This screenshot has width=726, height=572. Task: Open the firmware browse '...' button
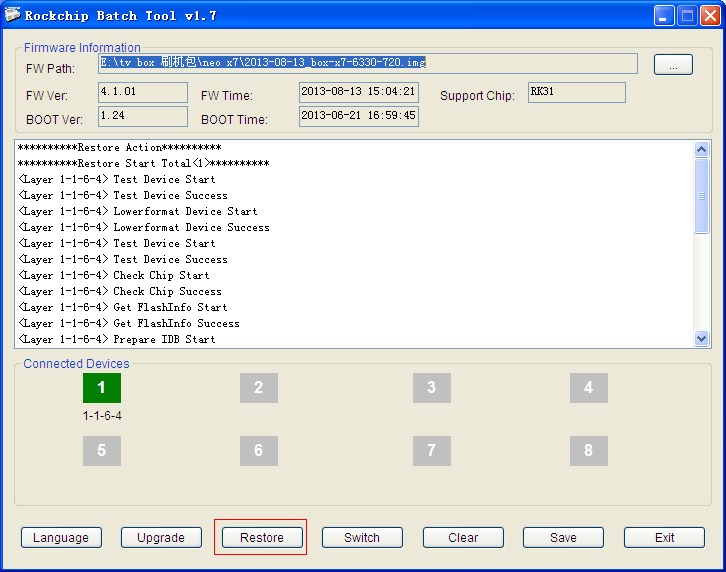tap(673, 64)
